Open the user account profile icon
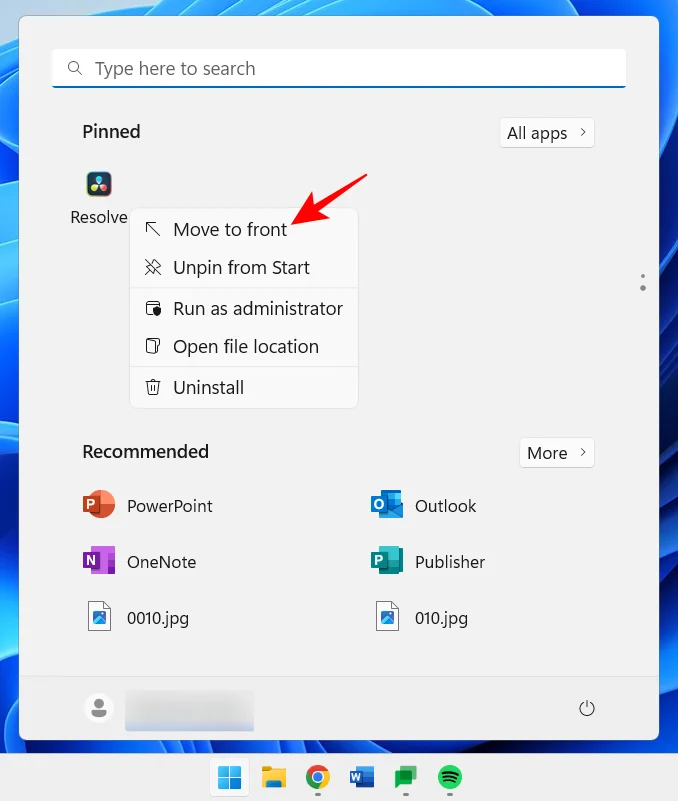 click(99, 708)
